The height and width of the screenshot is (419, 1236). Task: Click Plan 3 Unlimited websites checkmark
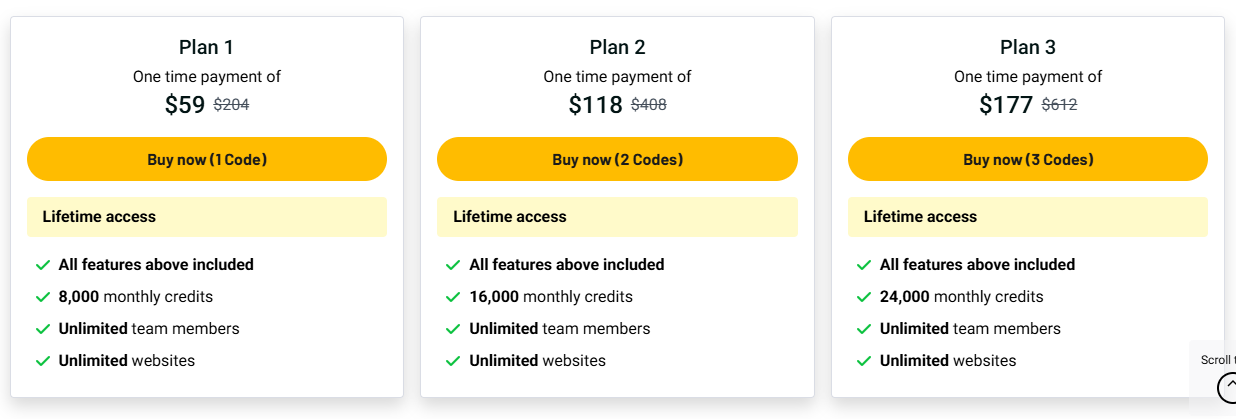[x=864, y=361]
